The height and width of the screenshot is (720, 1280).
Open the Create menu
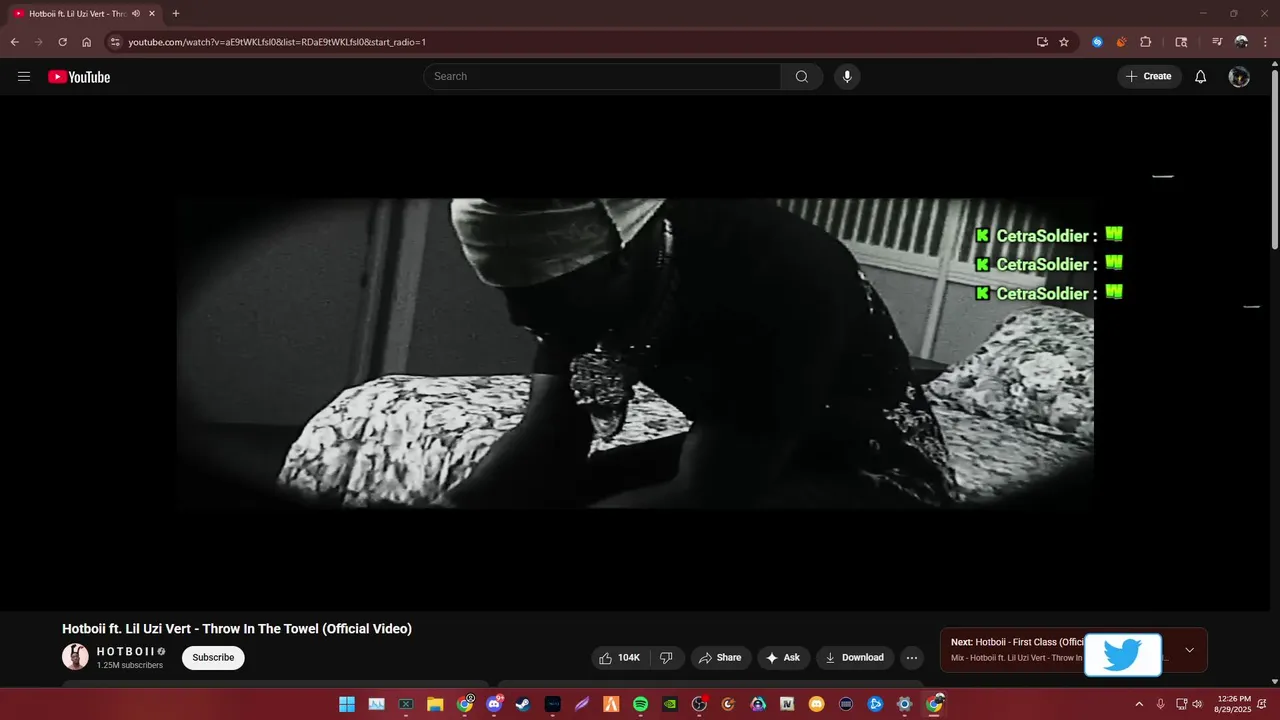[x=1149, y=77]
